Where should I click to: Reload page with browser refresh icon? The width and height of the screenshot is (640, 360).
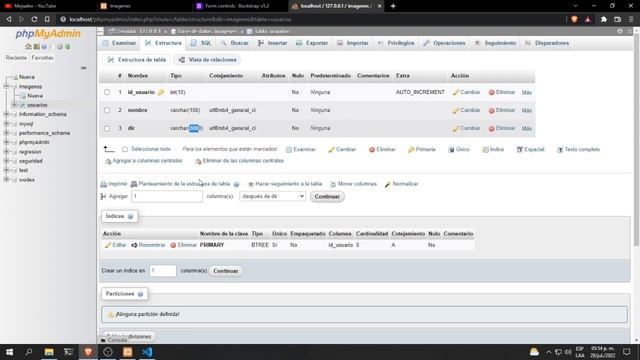(34, 19)
